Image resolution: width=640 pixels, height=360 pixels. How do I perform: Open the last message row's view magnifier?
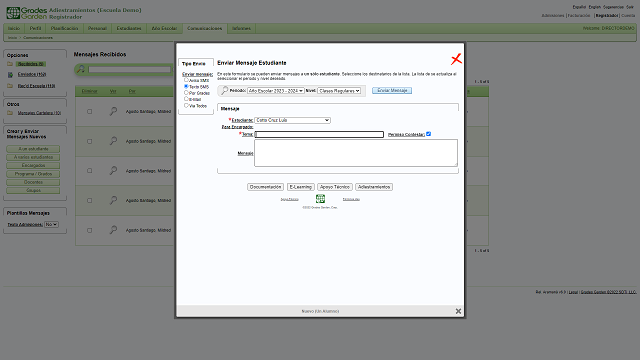coord(113,230)
